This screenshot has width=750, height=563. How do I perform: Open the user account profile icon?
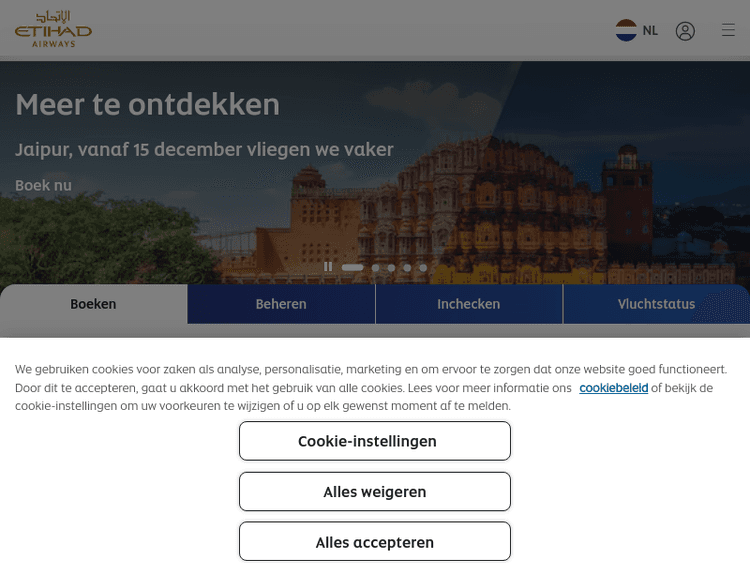[685, 31]
